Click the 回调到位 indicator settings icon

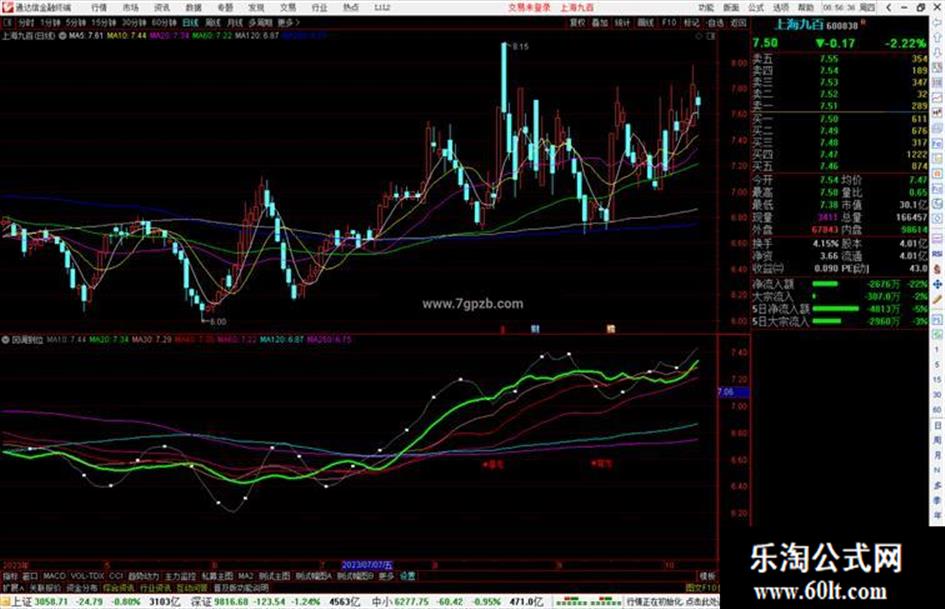[6, 340]
